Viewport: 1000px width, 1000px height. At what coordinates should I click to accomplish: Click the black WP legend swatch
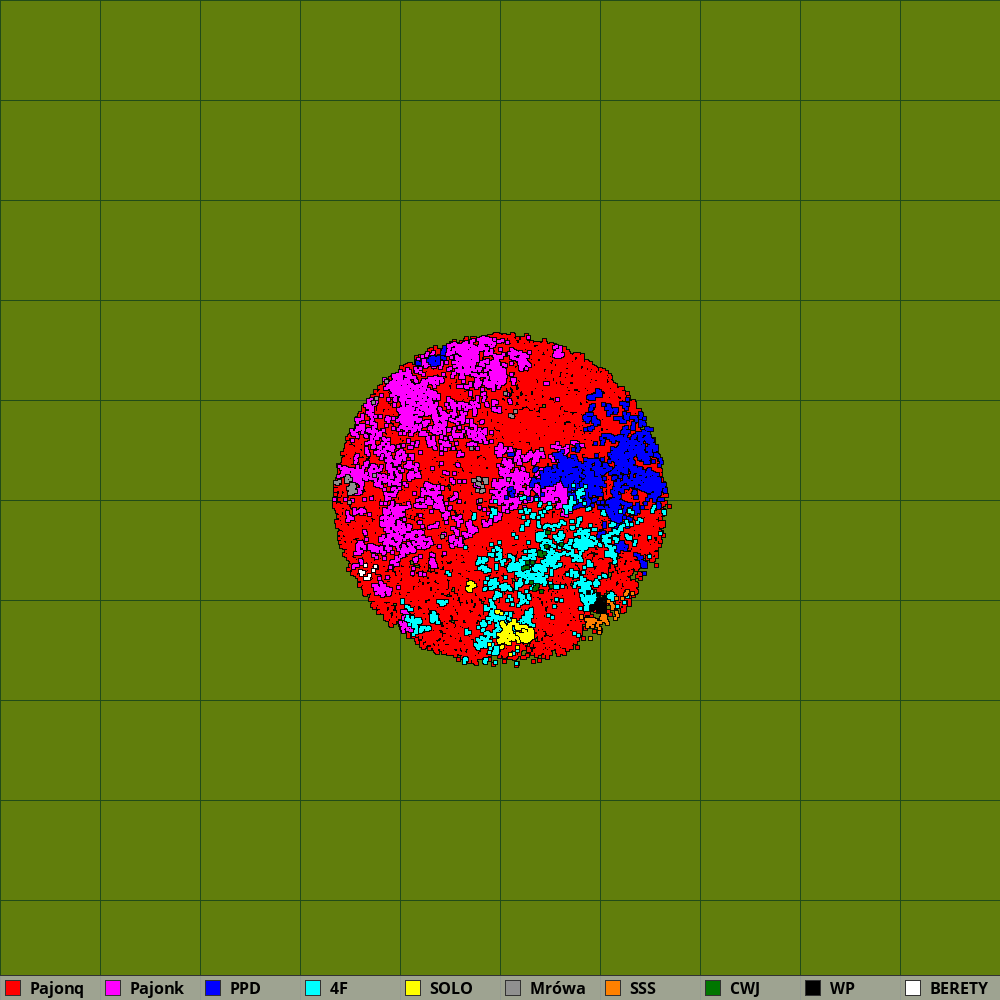pyautogui.click(x=813, y=988)
